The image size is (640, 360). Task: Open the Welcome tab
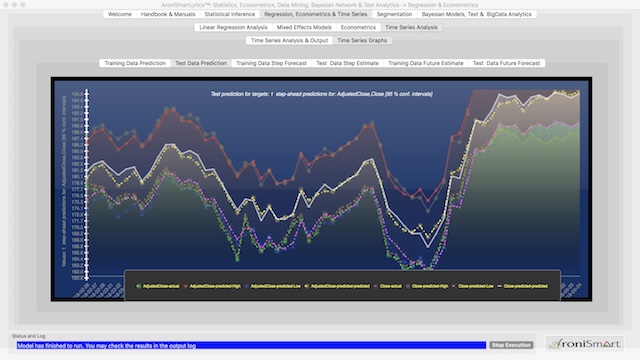pos(120,14)
